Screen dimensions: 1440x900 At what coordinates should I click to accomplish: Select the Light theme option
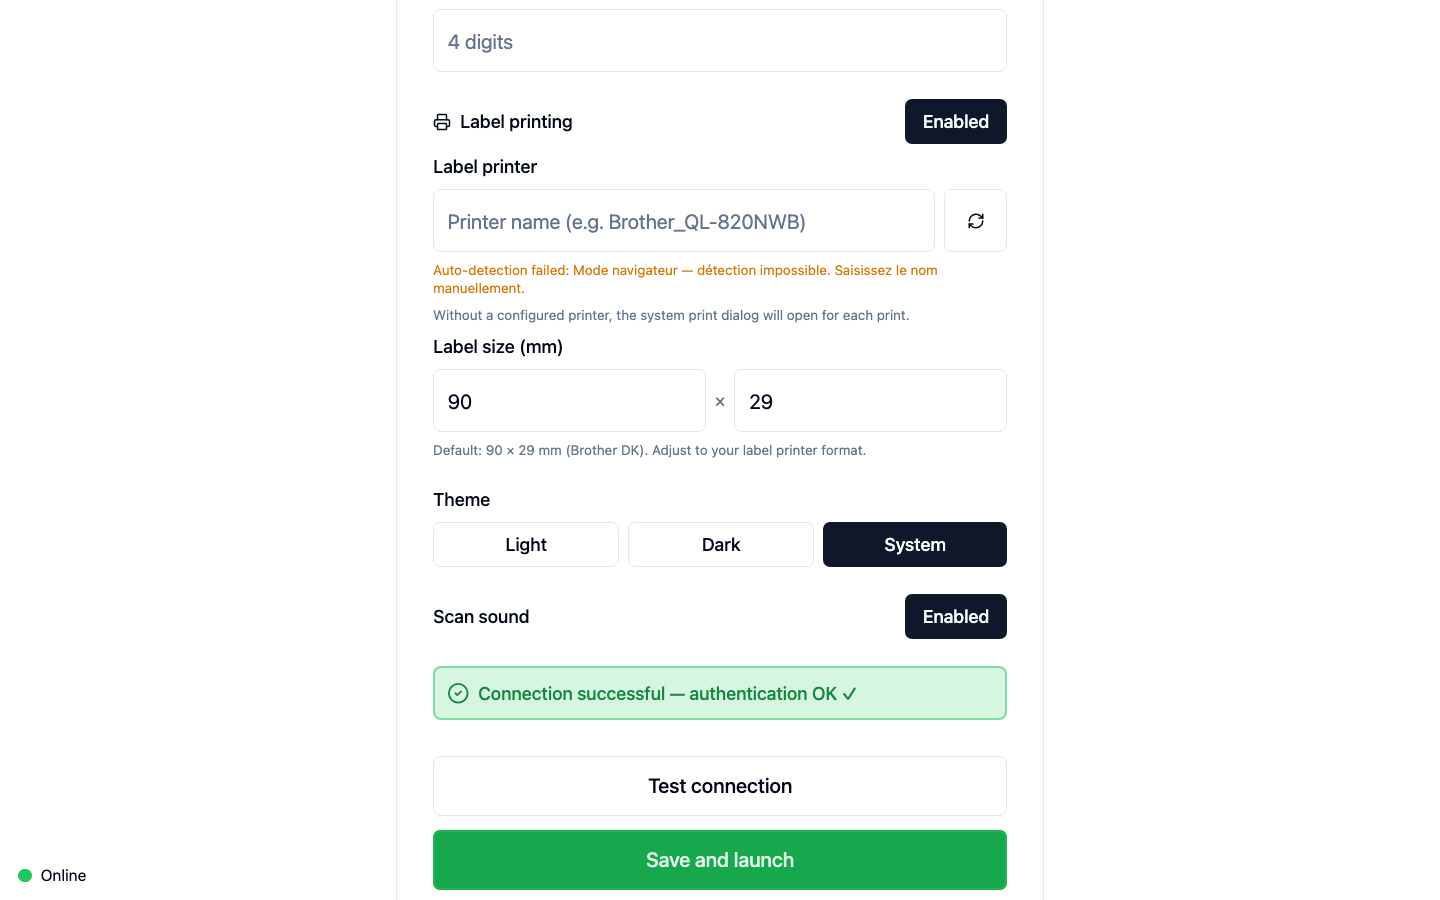[x=526, y=545]
